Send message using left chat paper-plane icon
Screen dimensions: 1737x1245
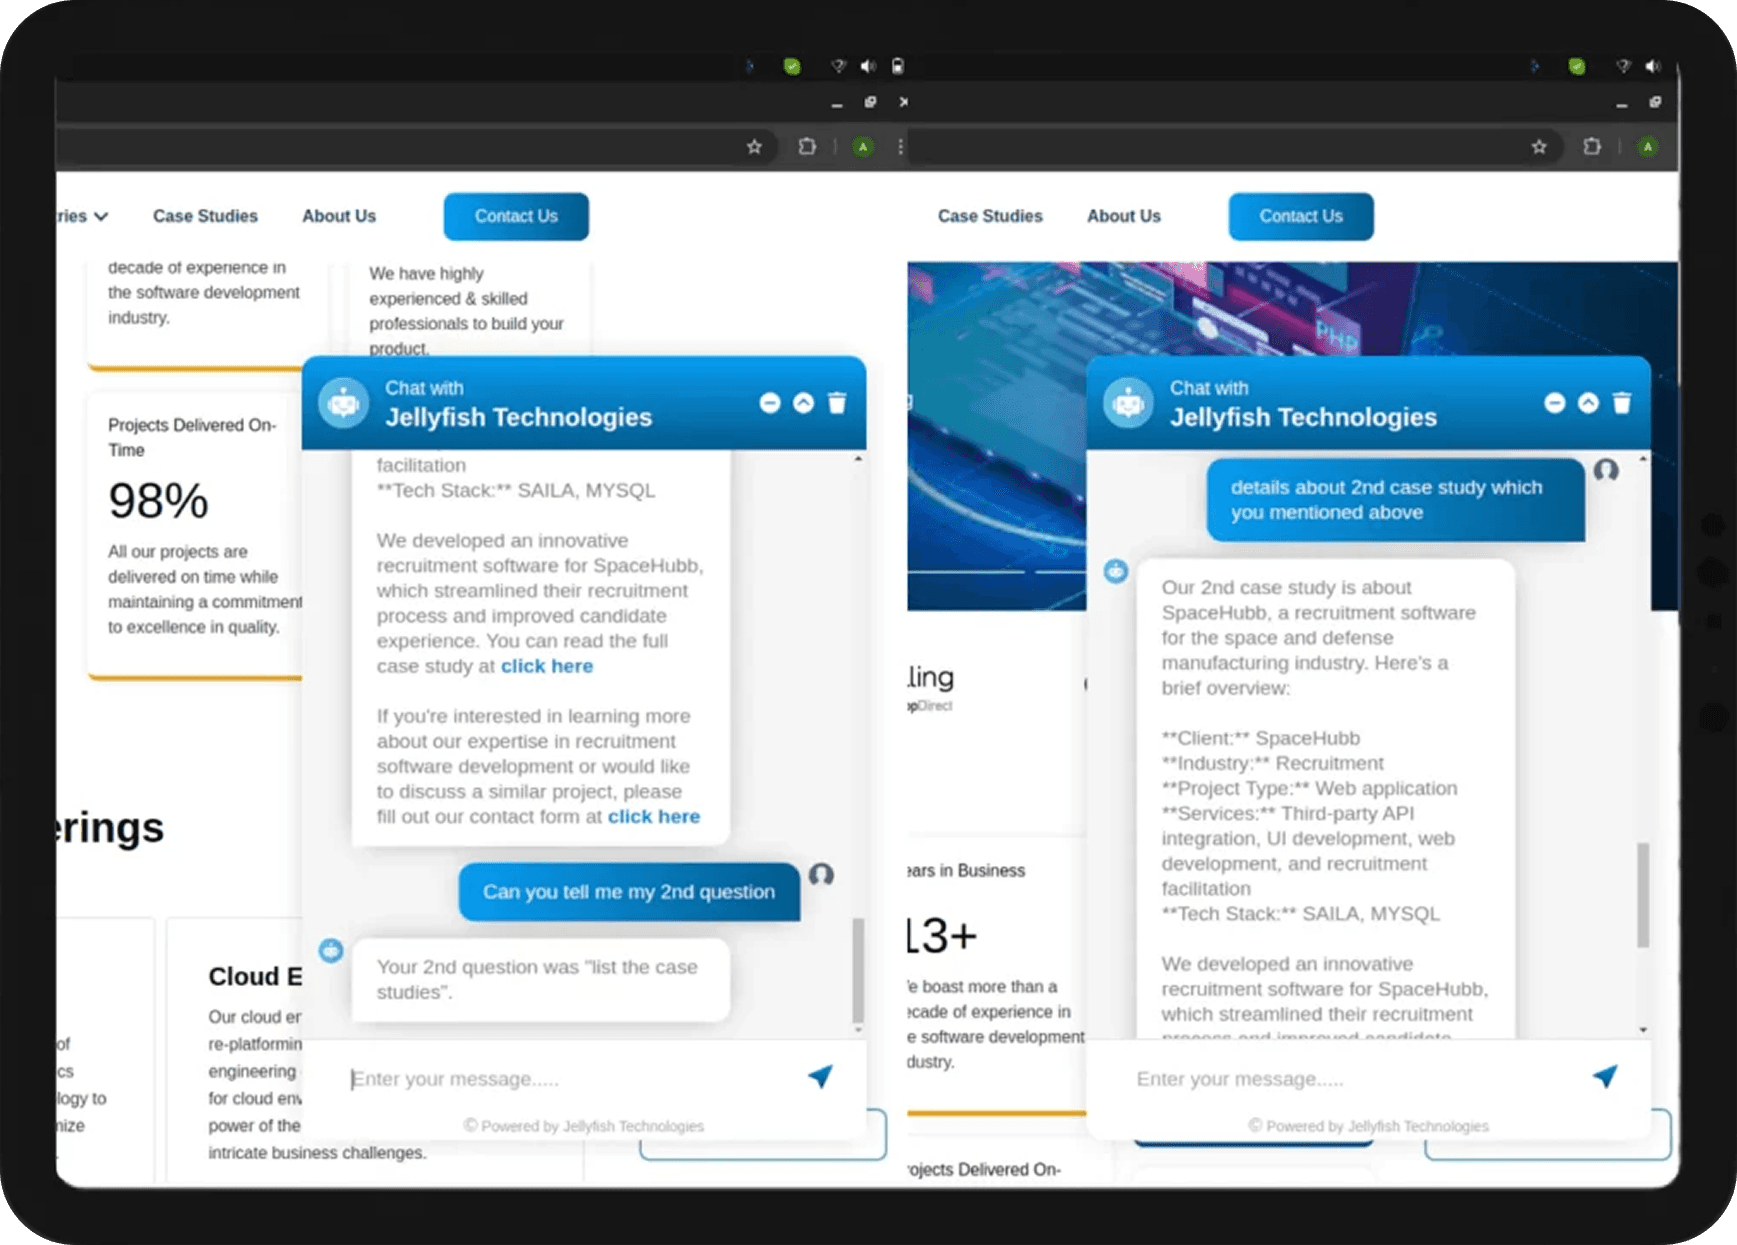pyautogui.click(x=820, y=1076)
